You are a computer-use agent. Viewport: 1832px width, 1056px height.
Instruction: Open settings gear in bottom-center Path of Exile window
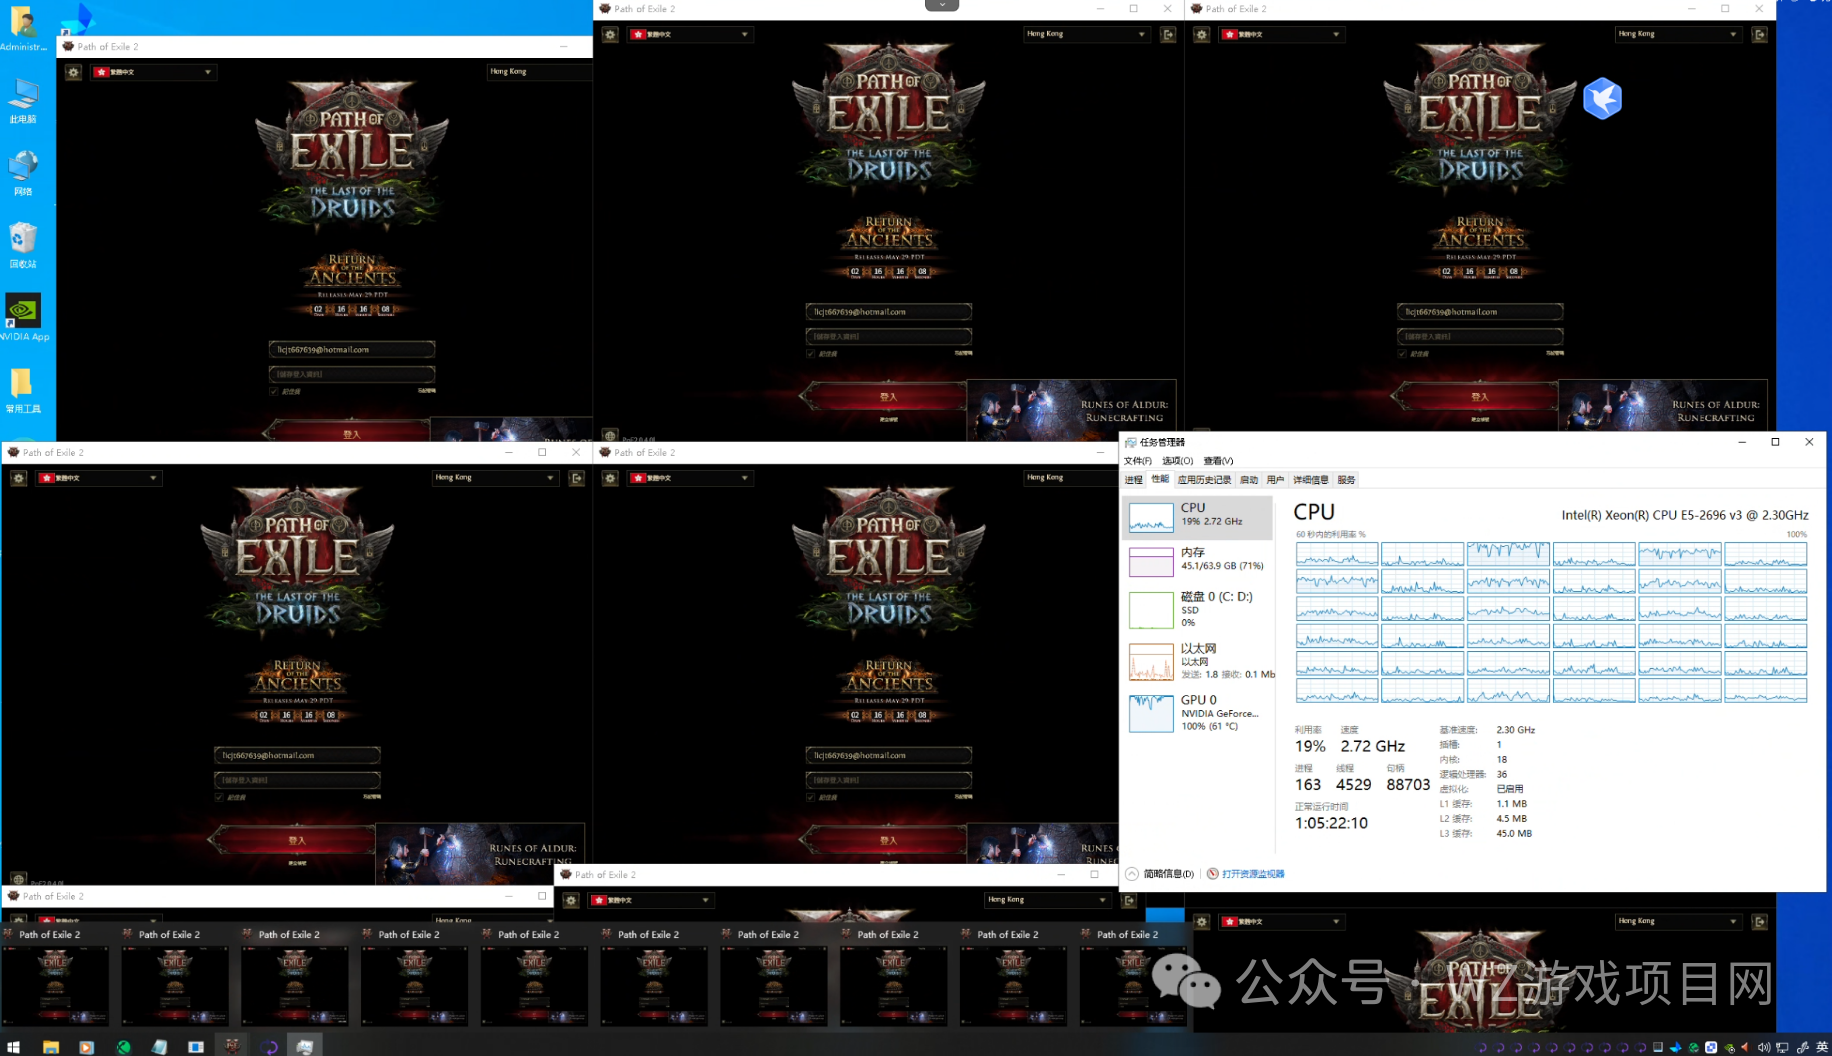[x=571, y=900]
